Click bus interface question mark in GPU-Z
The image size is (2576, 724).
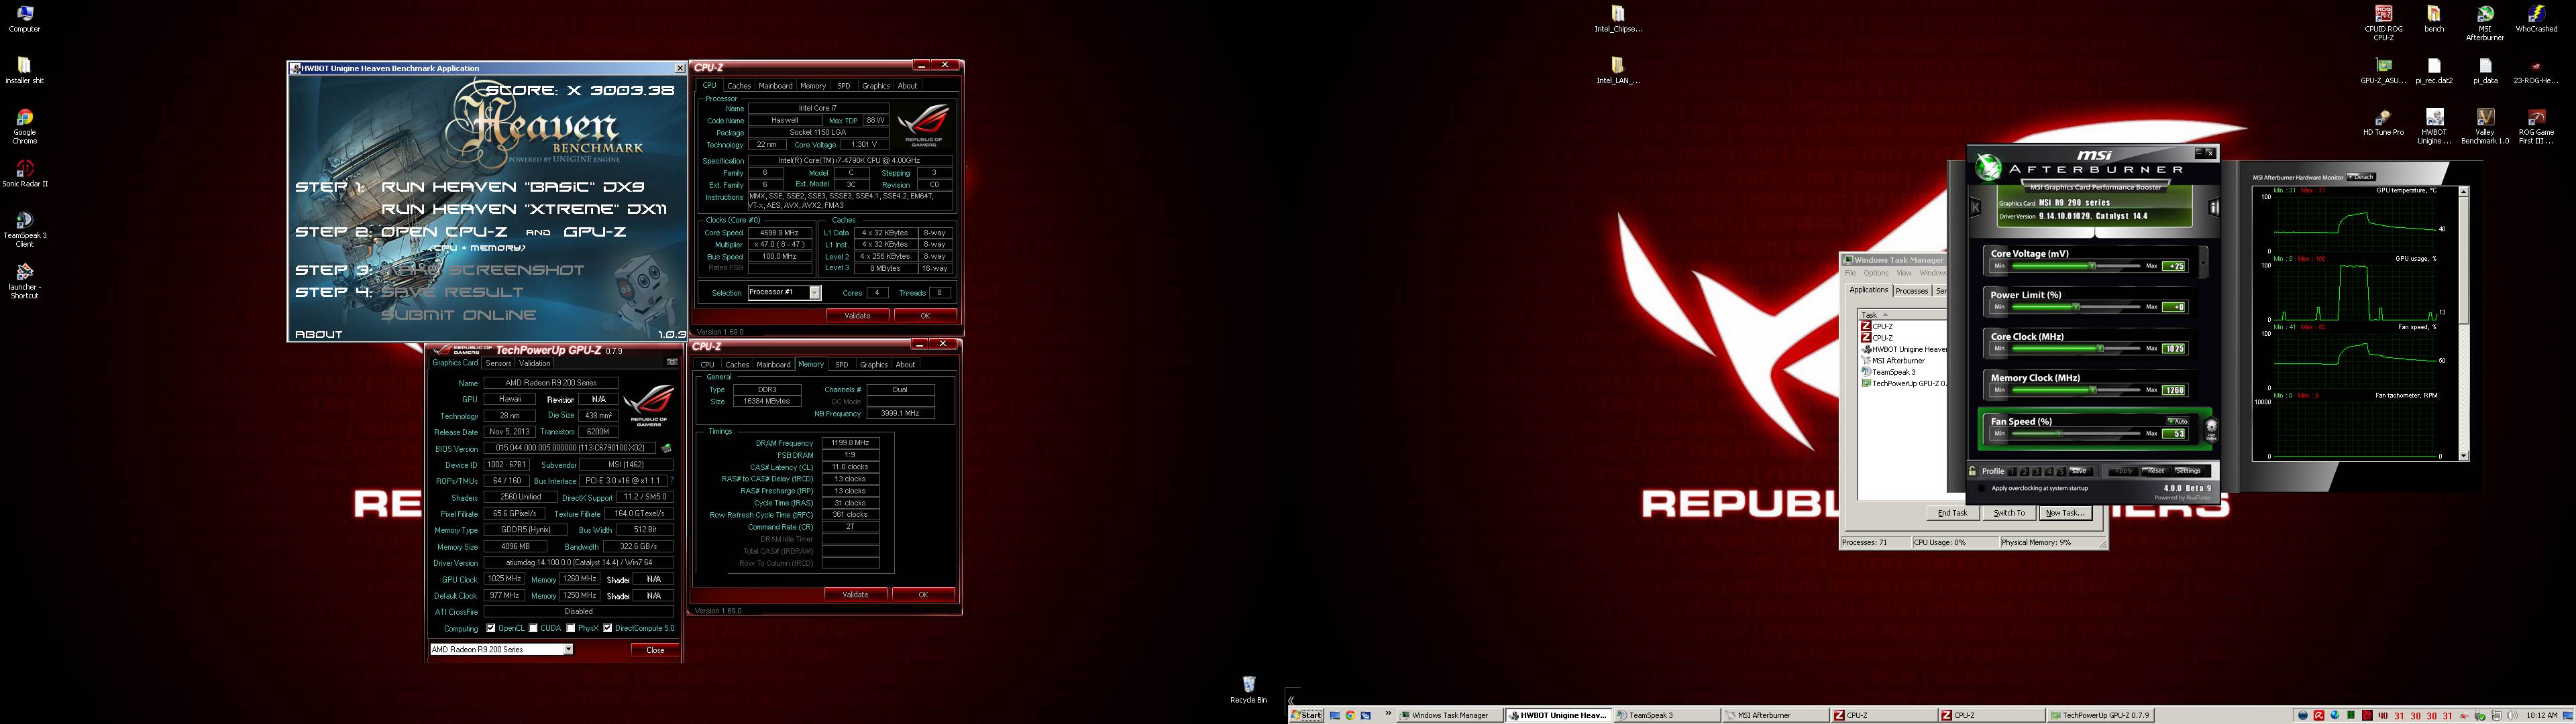click(x=672, y=481)
